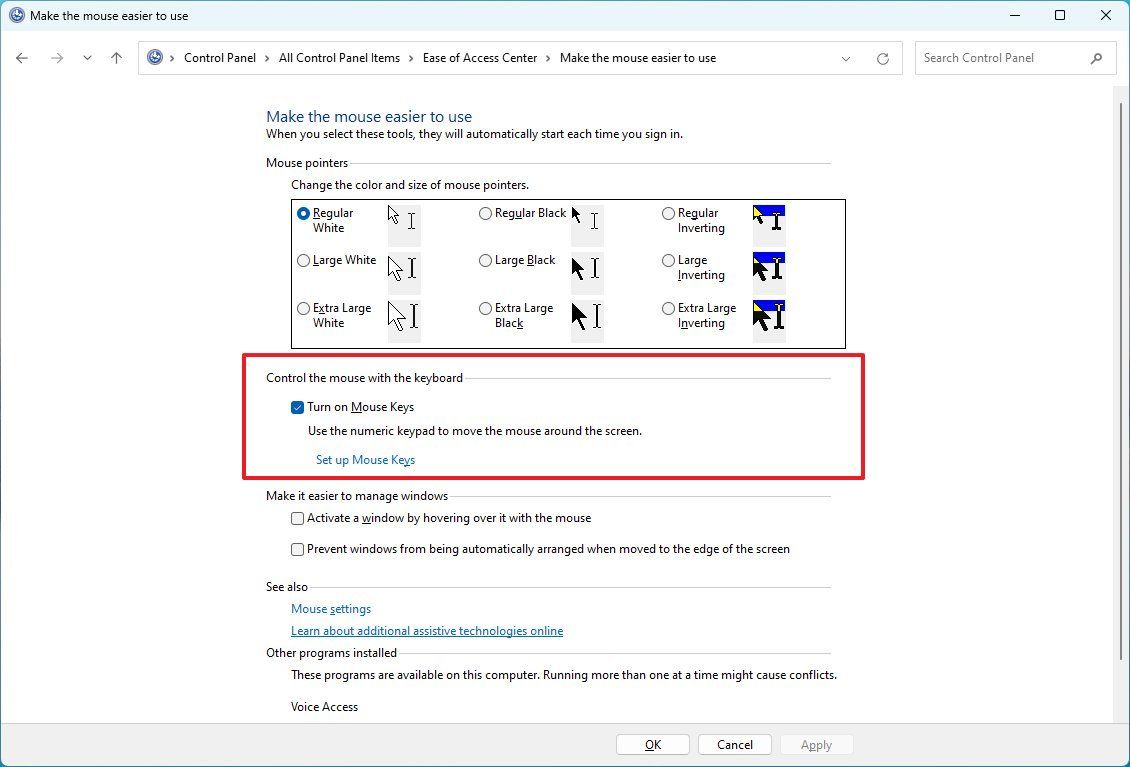
Task: Refresh the current Control Panel page
Action: [x=883, y=58]
